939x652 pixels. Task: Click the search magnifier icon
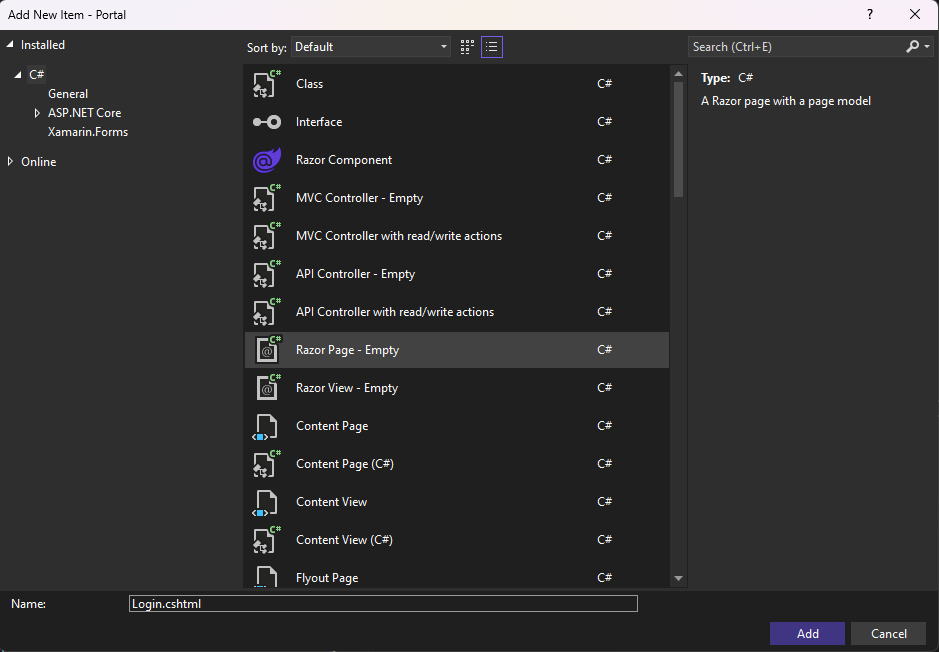pos(912,47)
